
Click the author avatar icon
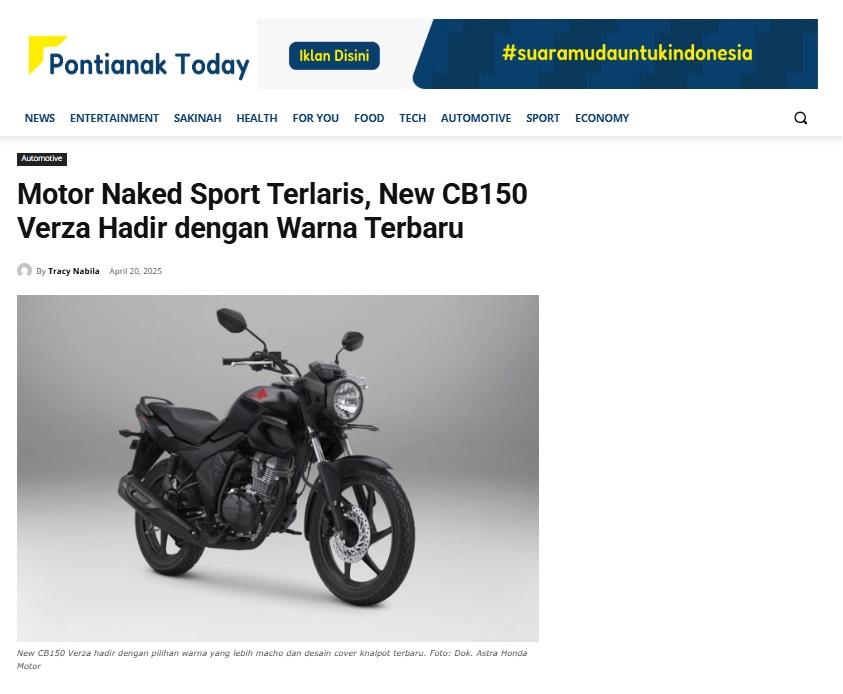[x=24, y=270]
